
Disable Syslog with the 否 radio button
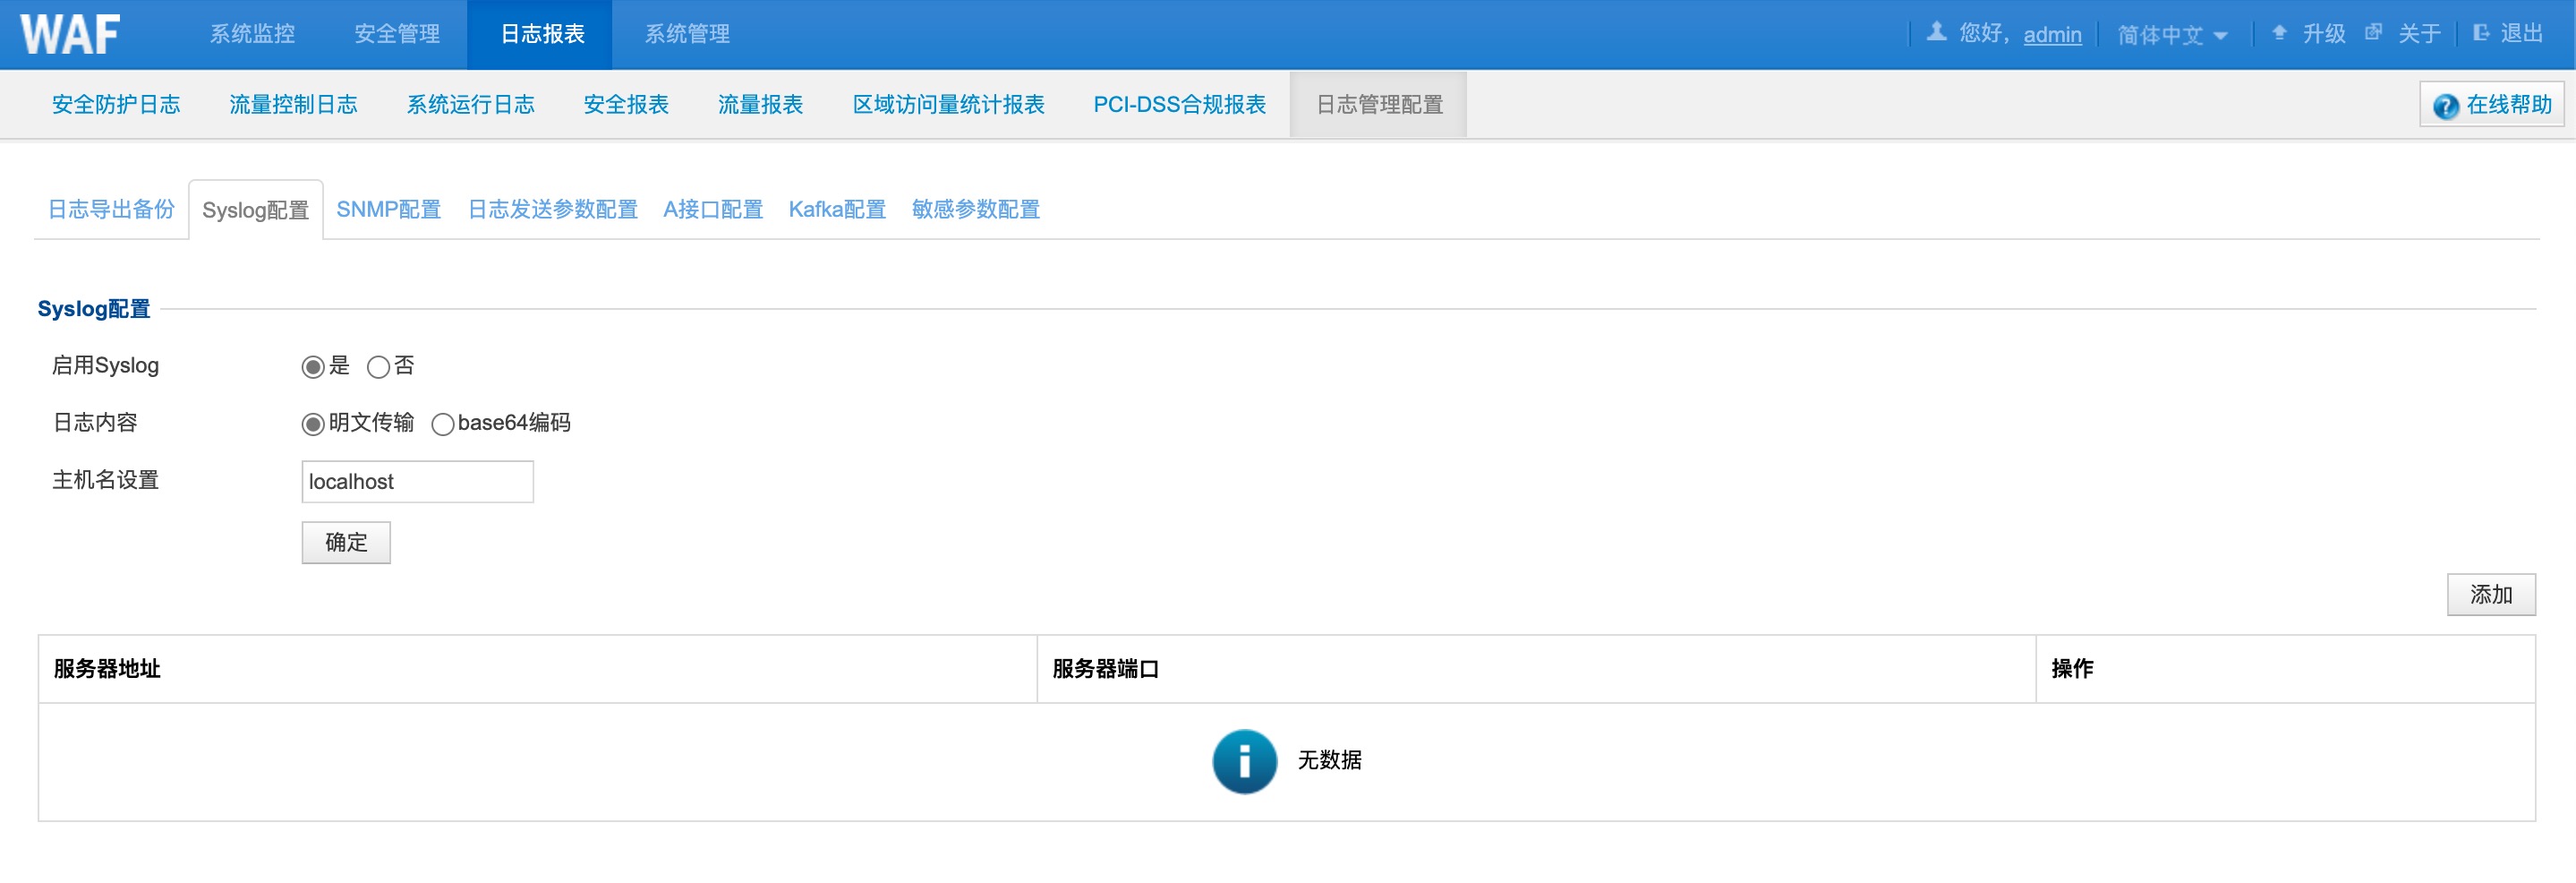pos(378,367)
